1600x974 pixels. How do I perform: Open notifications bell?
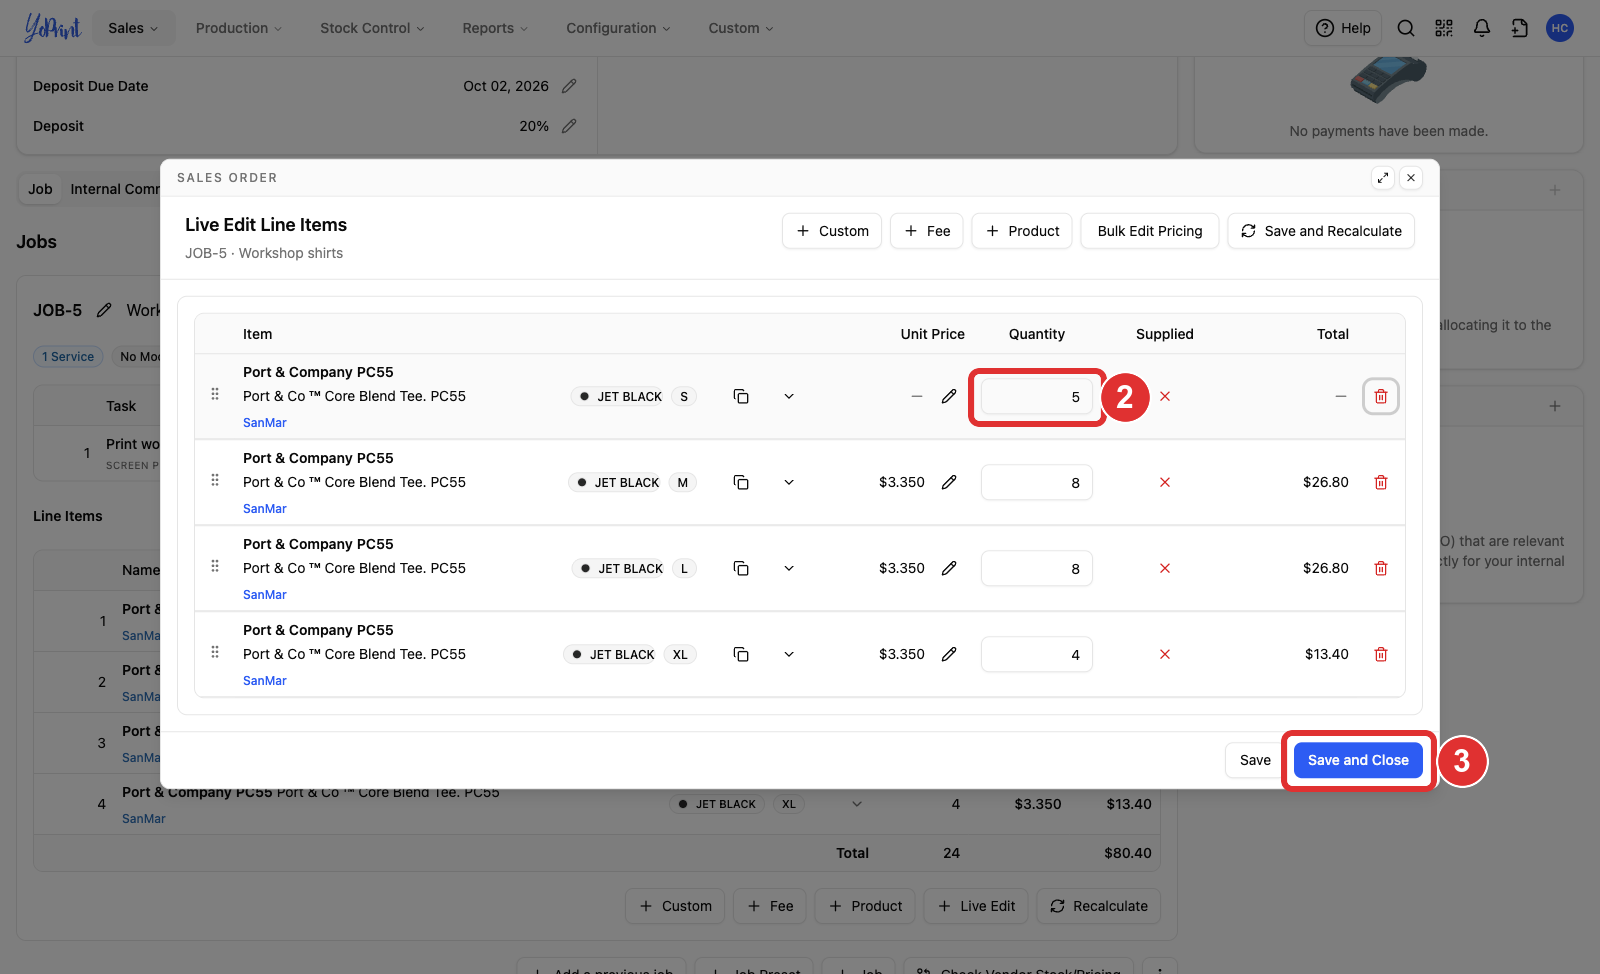[1482, 28]
